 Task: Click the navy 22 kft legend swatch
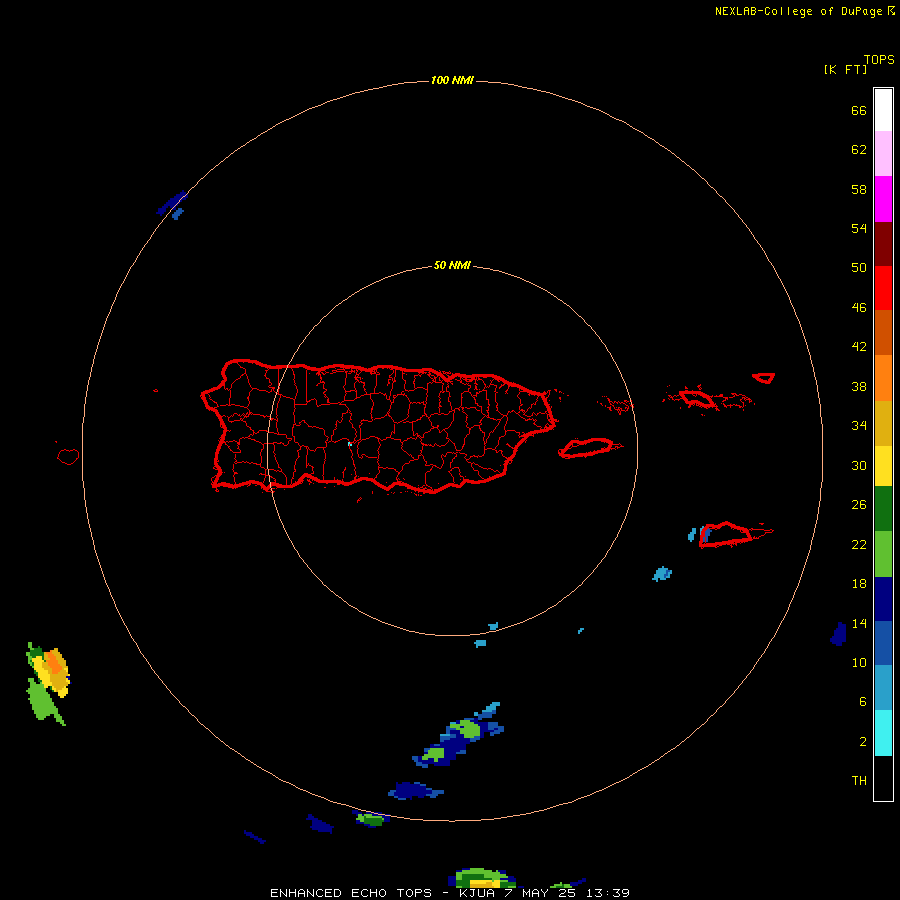883,599
